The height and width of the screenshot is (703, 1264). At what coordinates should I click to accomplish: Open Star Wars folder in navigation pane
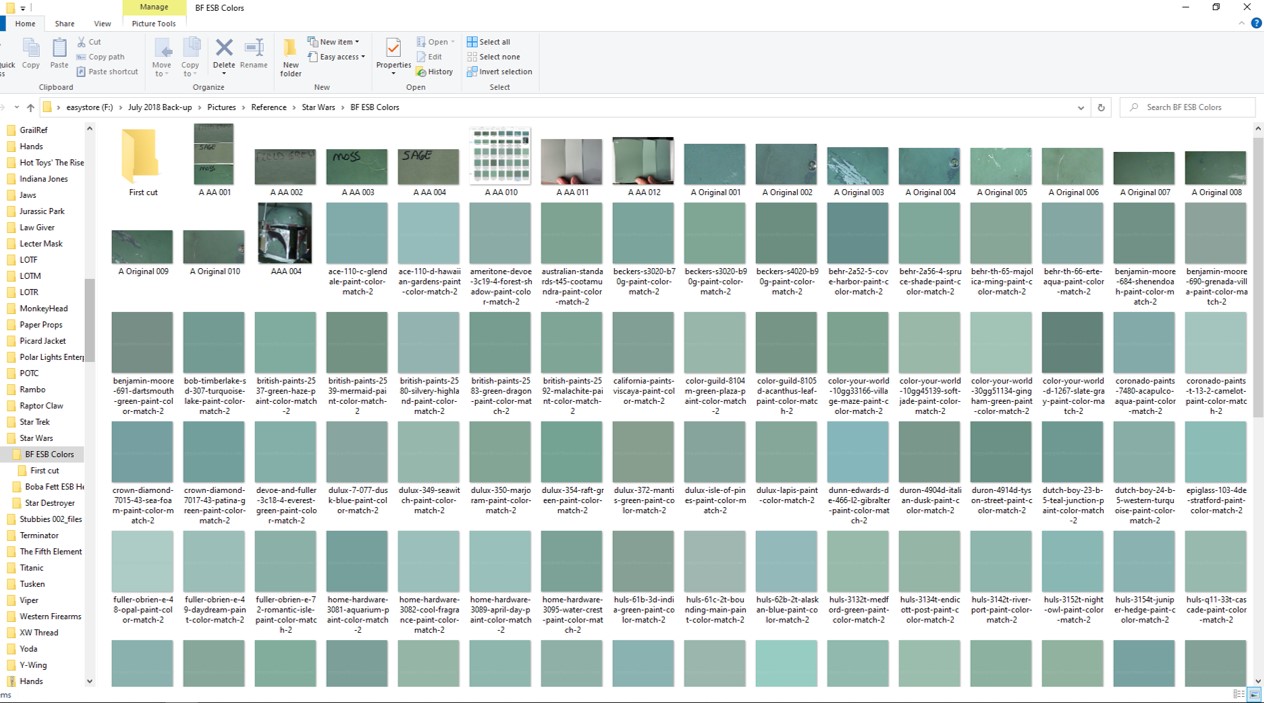pos(36,438)
